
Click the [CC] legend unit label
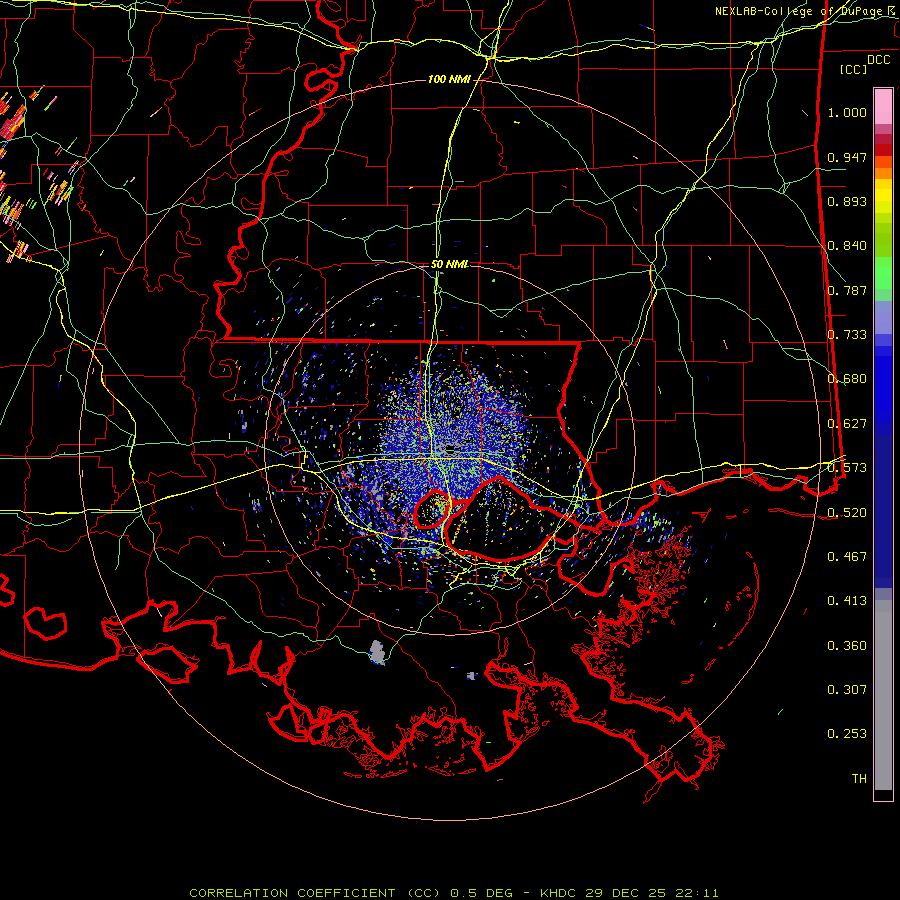coord(854,69)
